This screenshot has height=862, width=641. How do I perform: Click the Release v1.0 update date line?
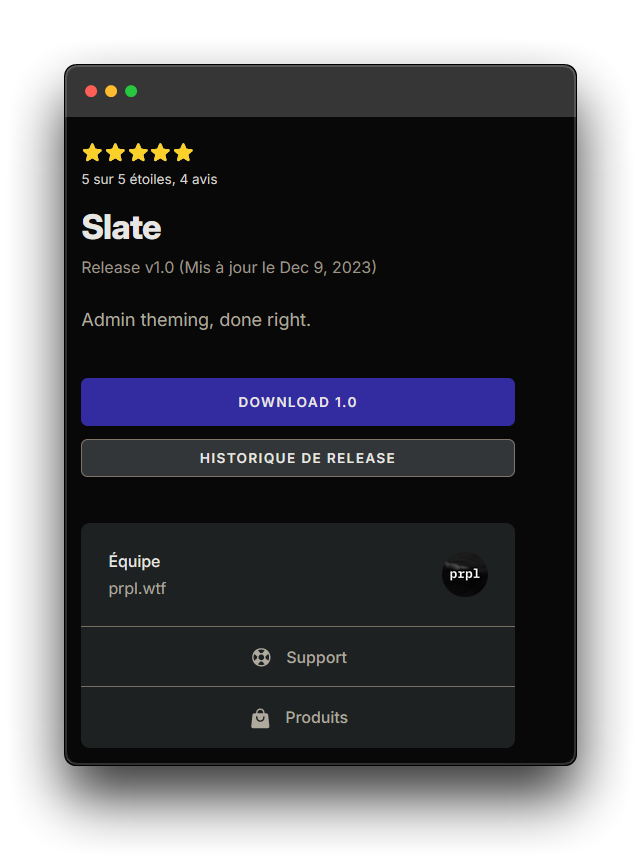coord(229,267)
